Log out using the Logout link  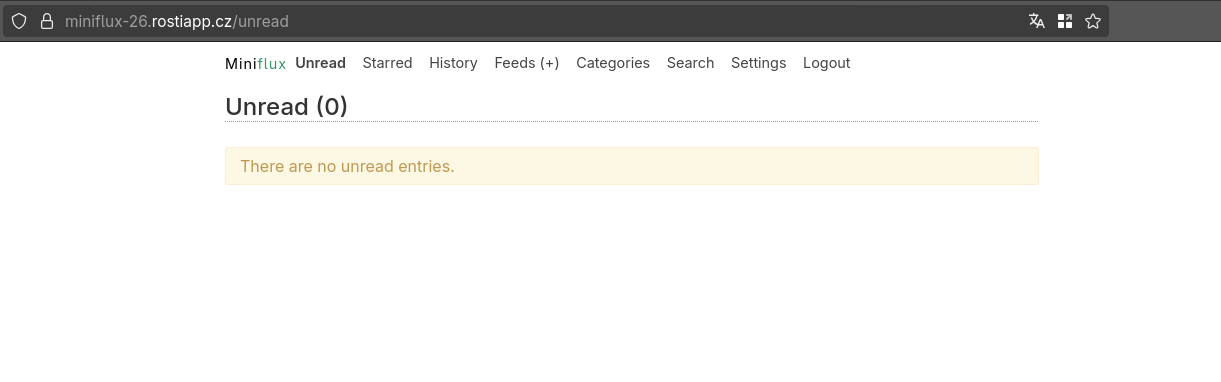pos(827,63)
